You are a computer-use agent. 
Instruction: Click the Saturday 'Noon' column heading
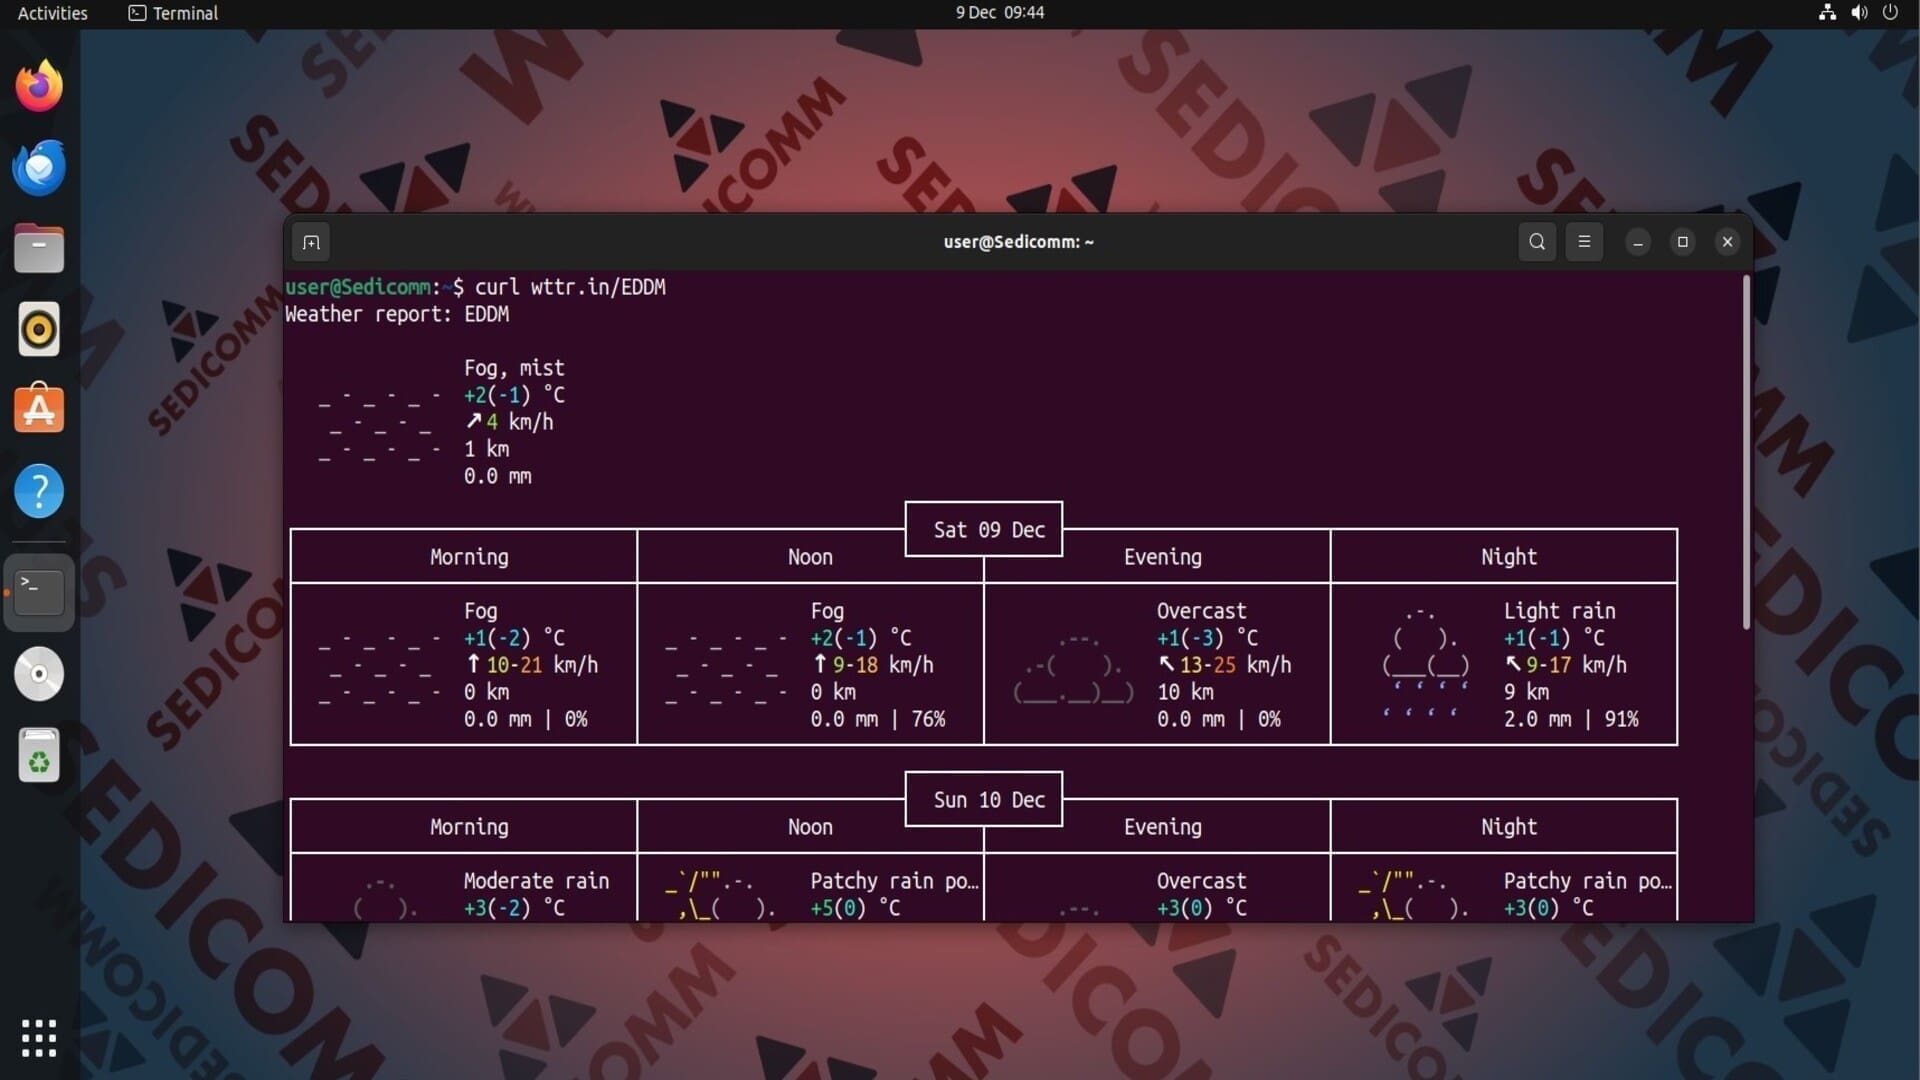point(810,557)
